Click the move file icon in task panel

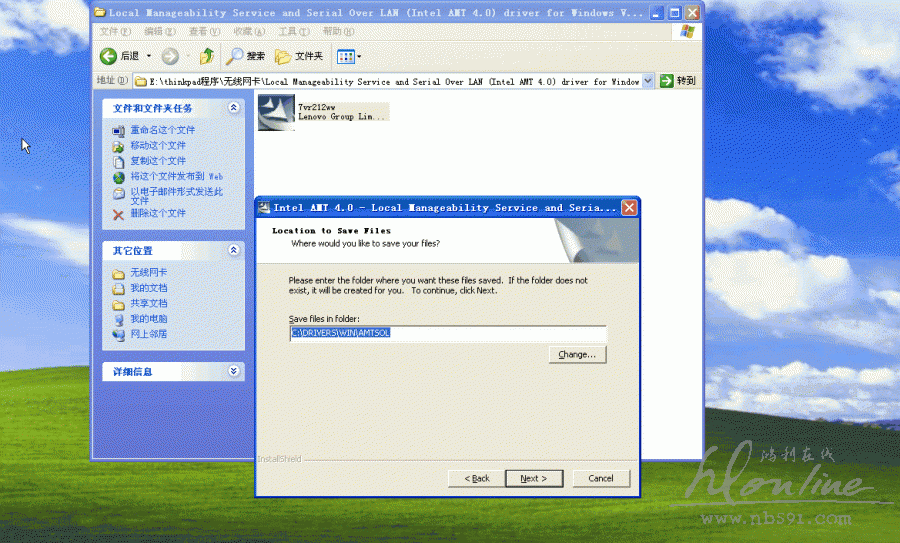click(x=118, y=146)
